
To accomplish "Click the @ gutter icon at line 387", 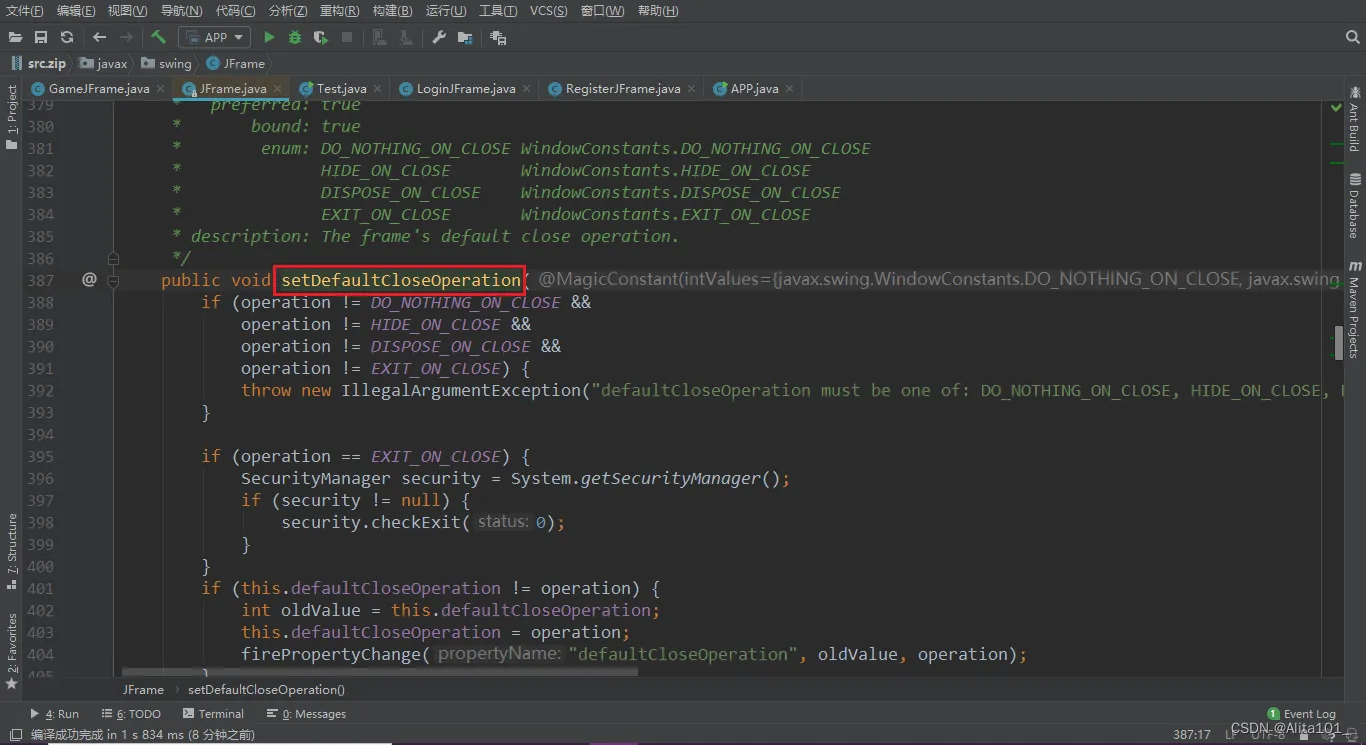I will click(89, 280).
